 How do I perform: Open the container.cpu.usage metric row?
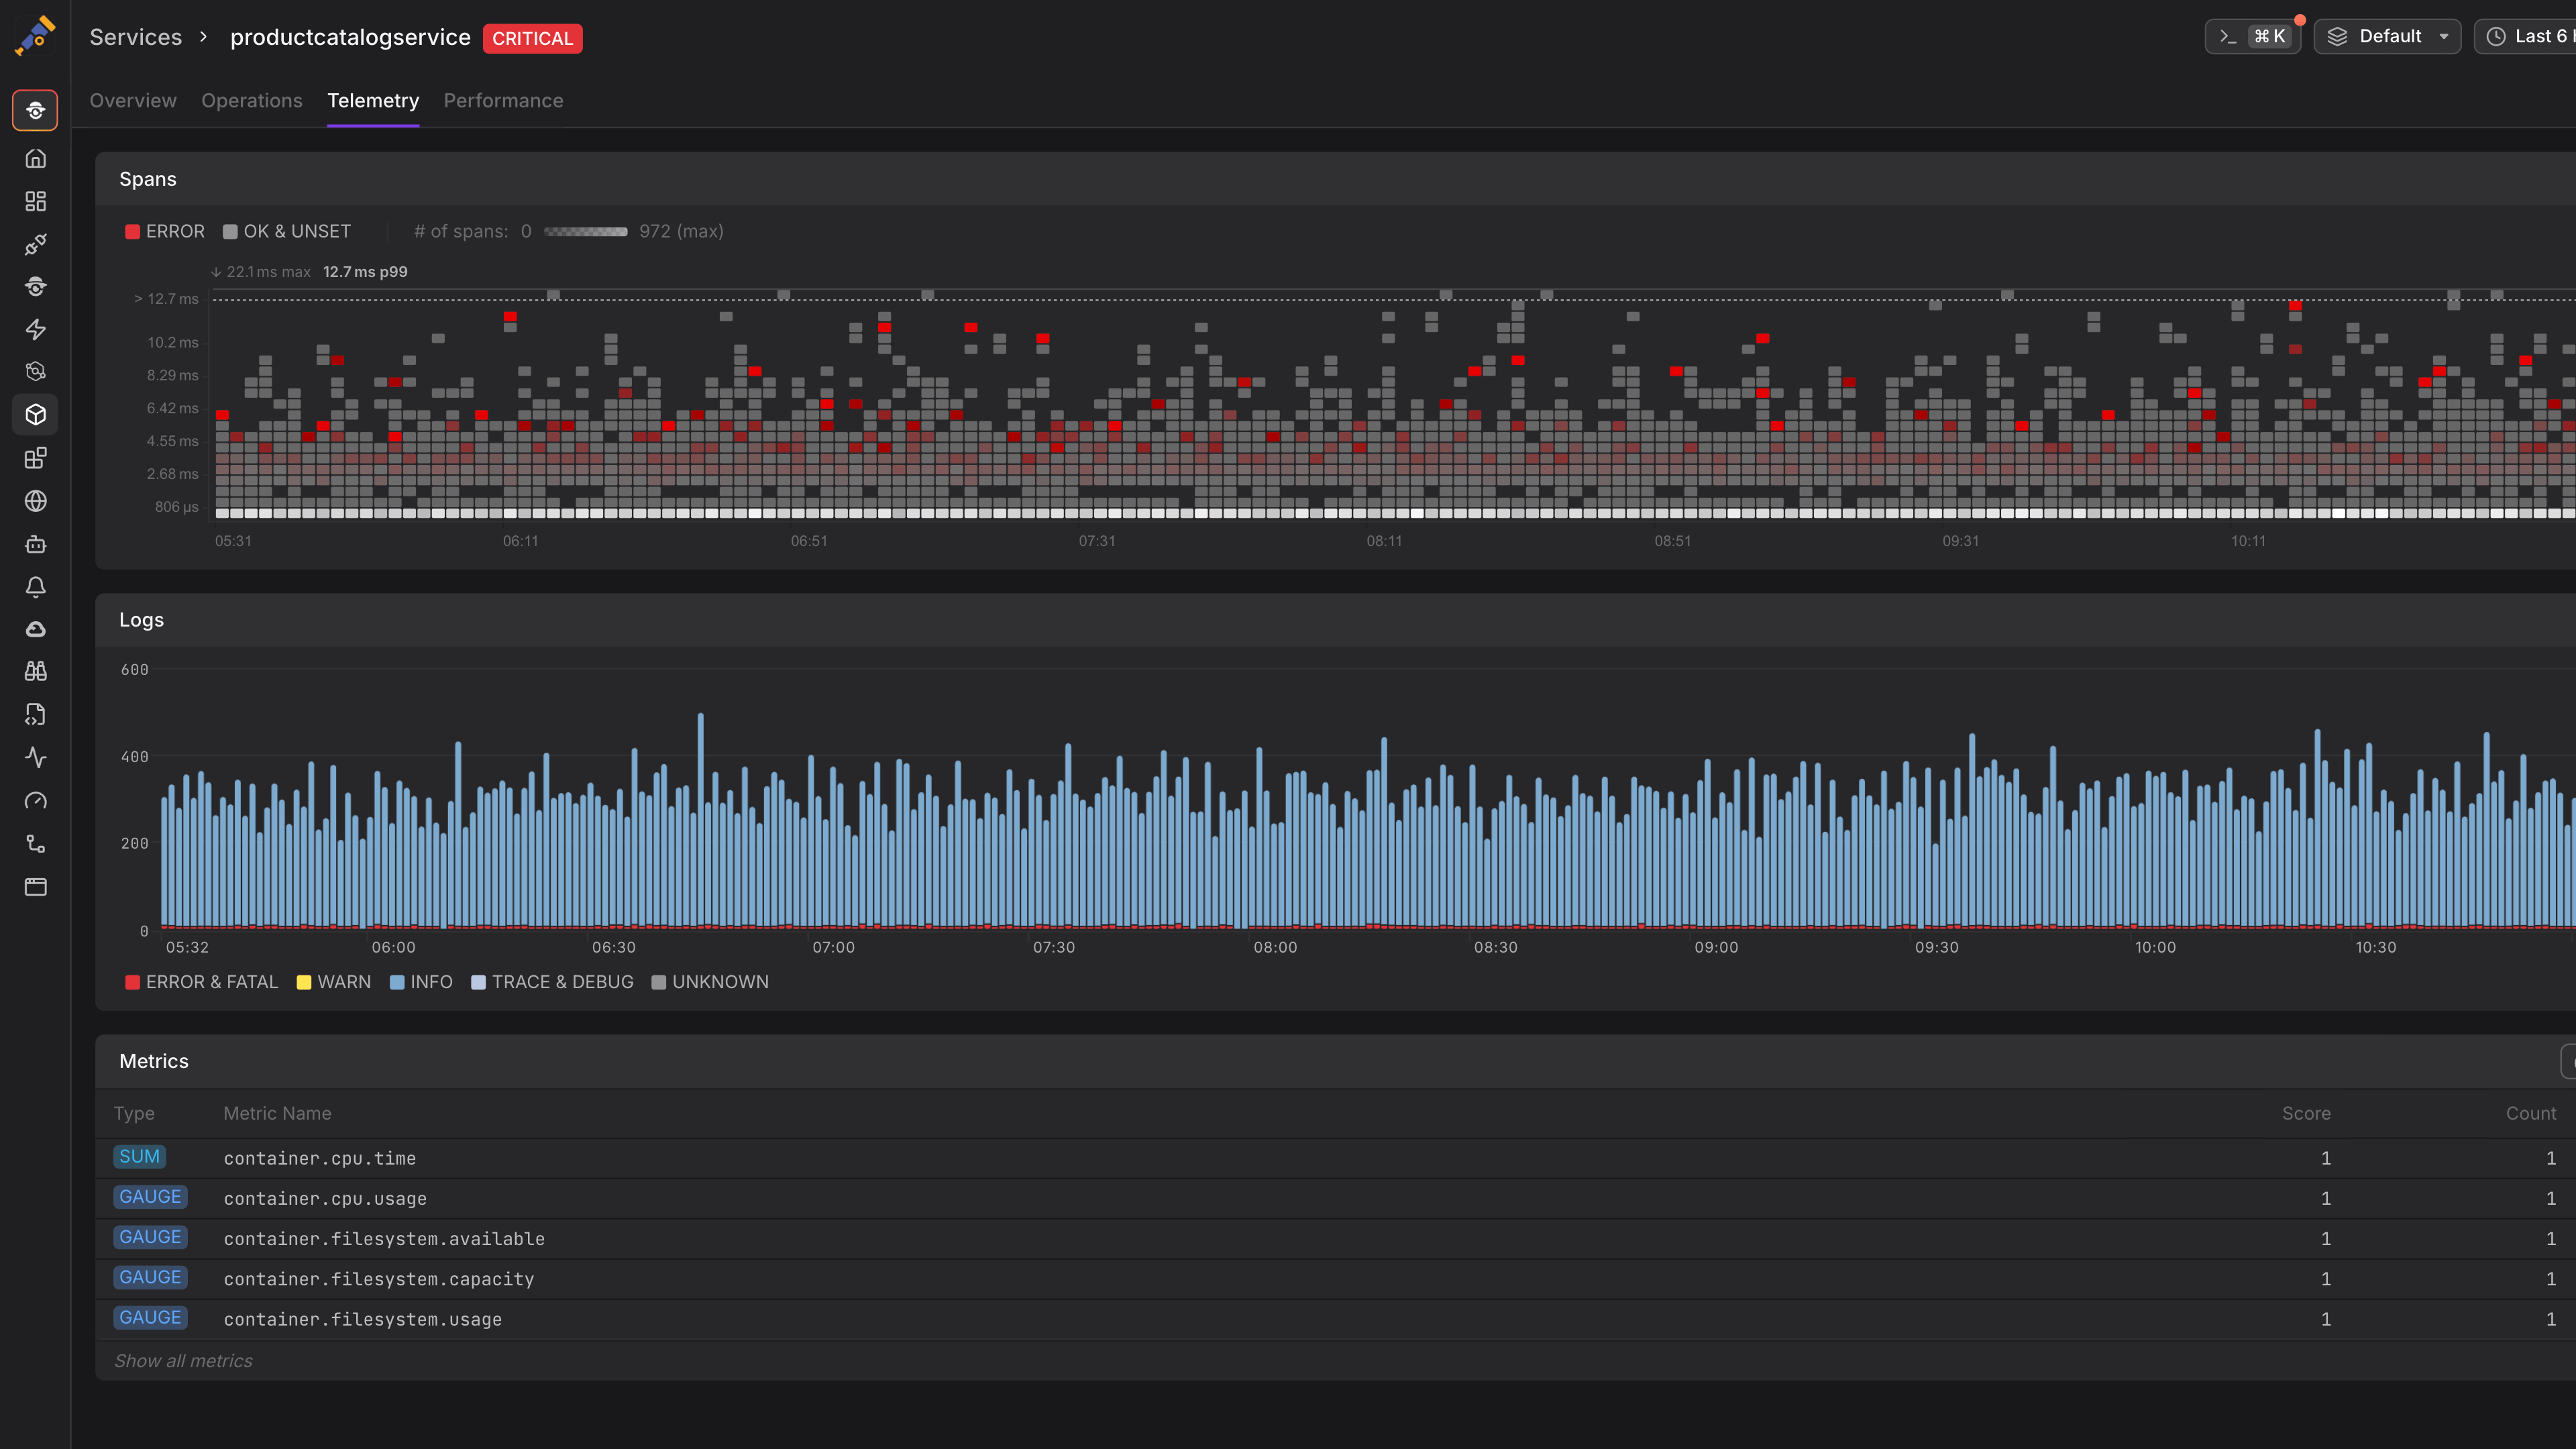pos(1335,1198)
